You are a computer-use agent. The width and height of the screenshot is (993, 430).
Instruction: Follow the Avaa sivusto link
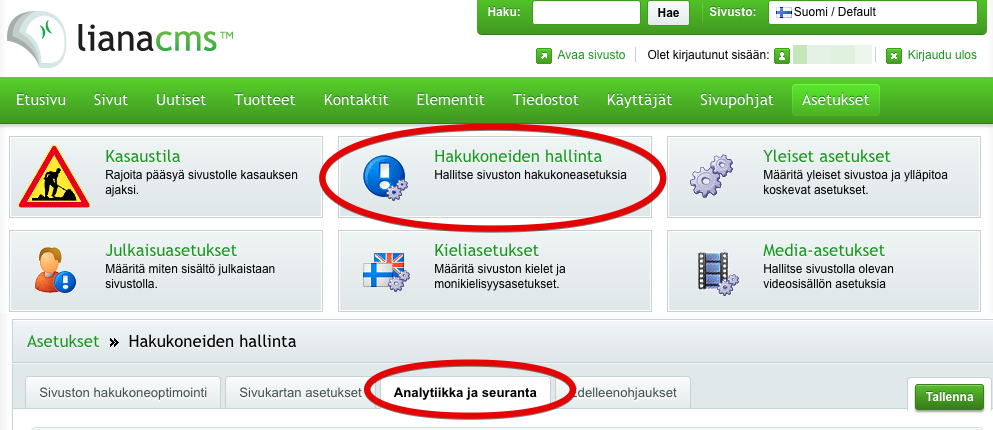coord(591,55)
